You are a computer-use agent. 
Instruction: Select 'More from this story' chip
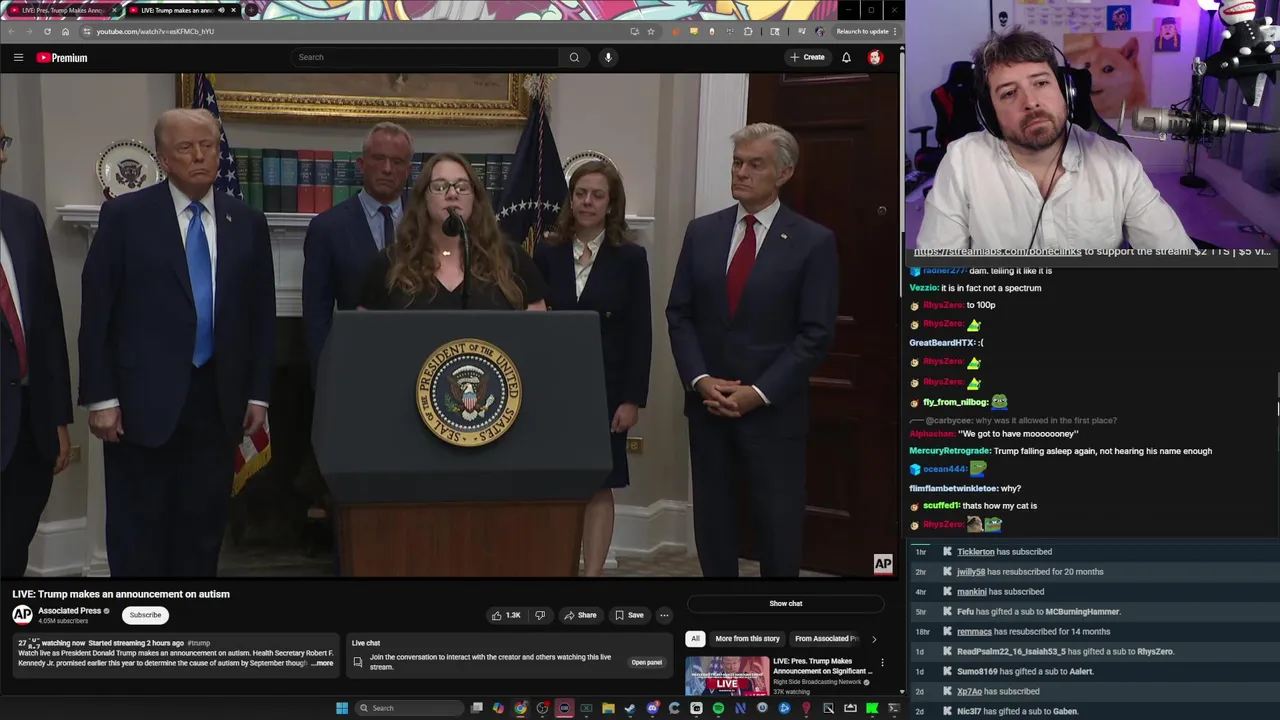coord(747,638)
